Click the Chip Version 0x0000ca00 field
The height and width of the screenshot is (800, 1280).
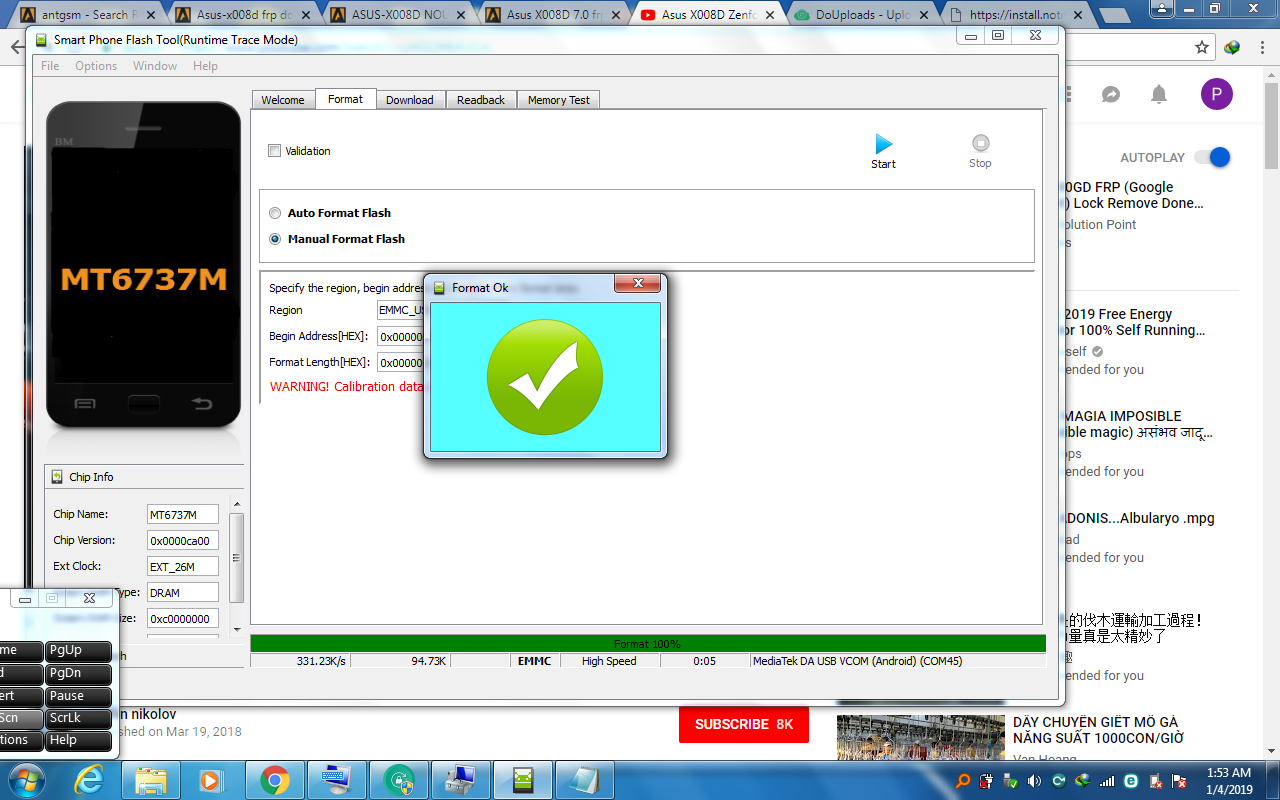182,541
